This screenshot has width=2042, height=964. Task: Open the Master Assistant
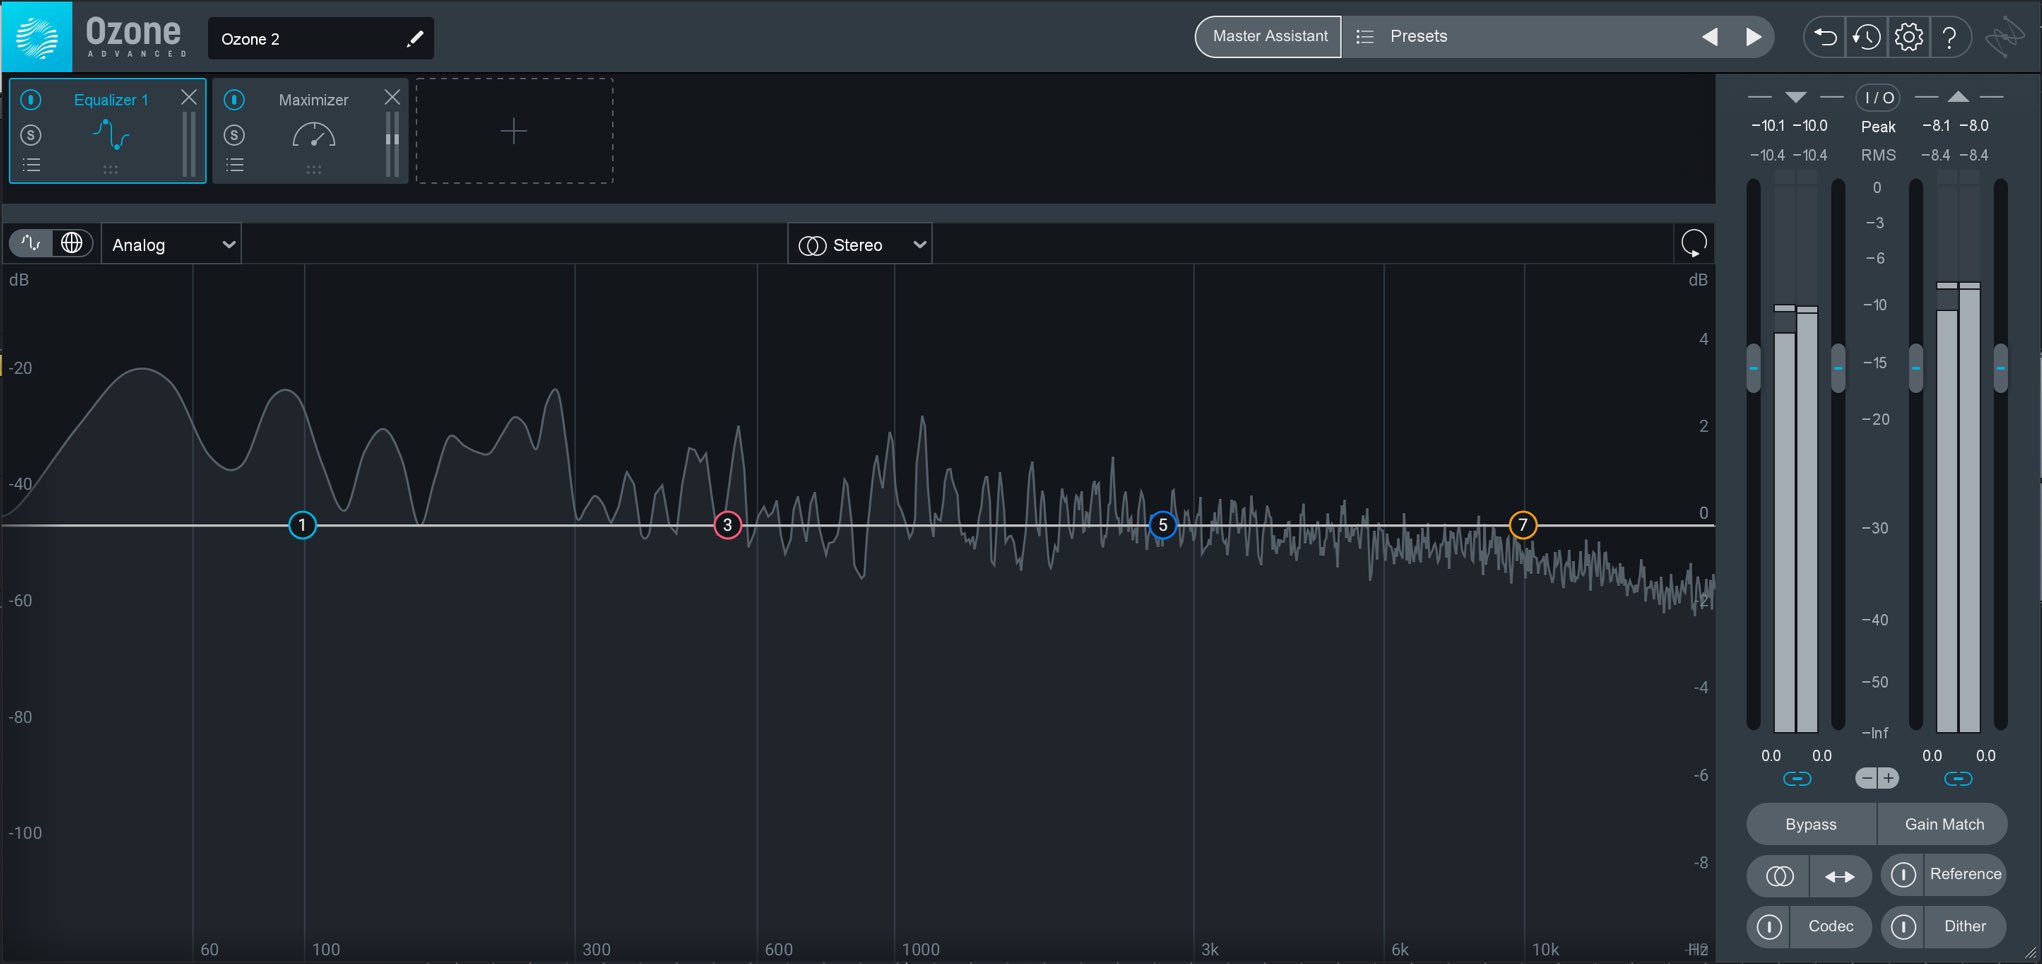[1269, 37]
